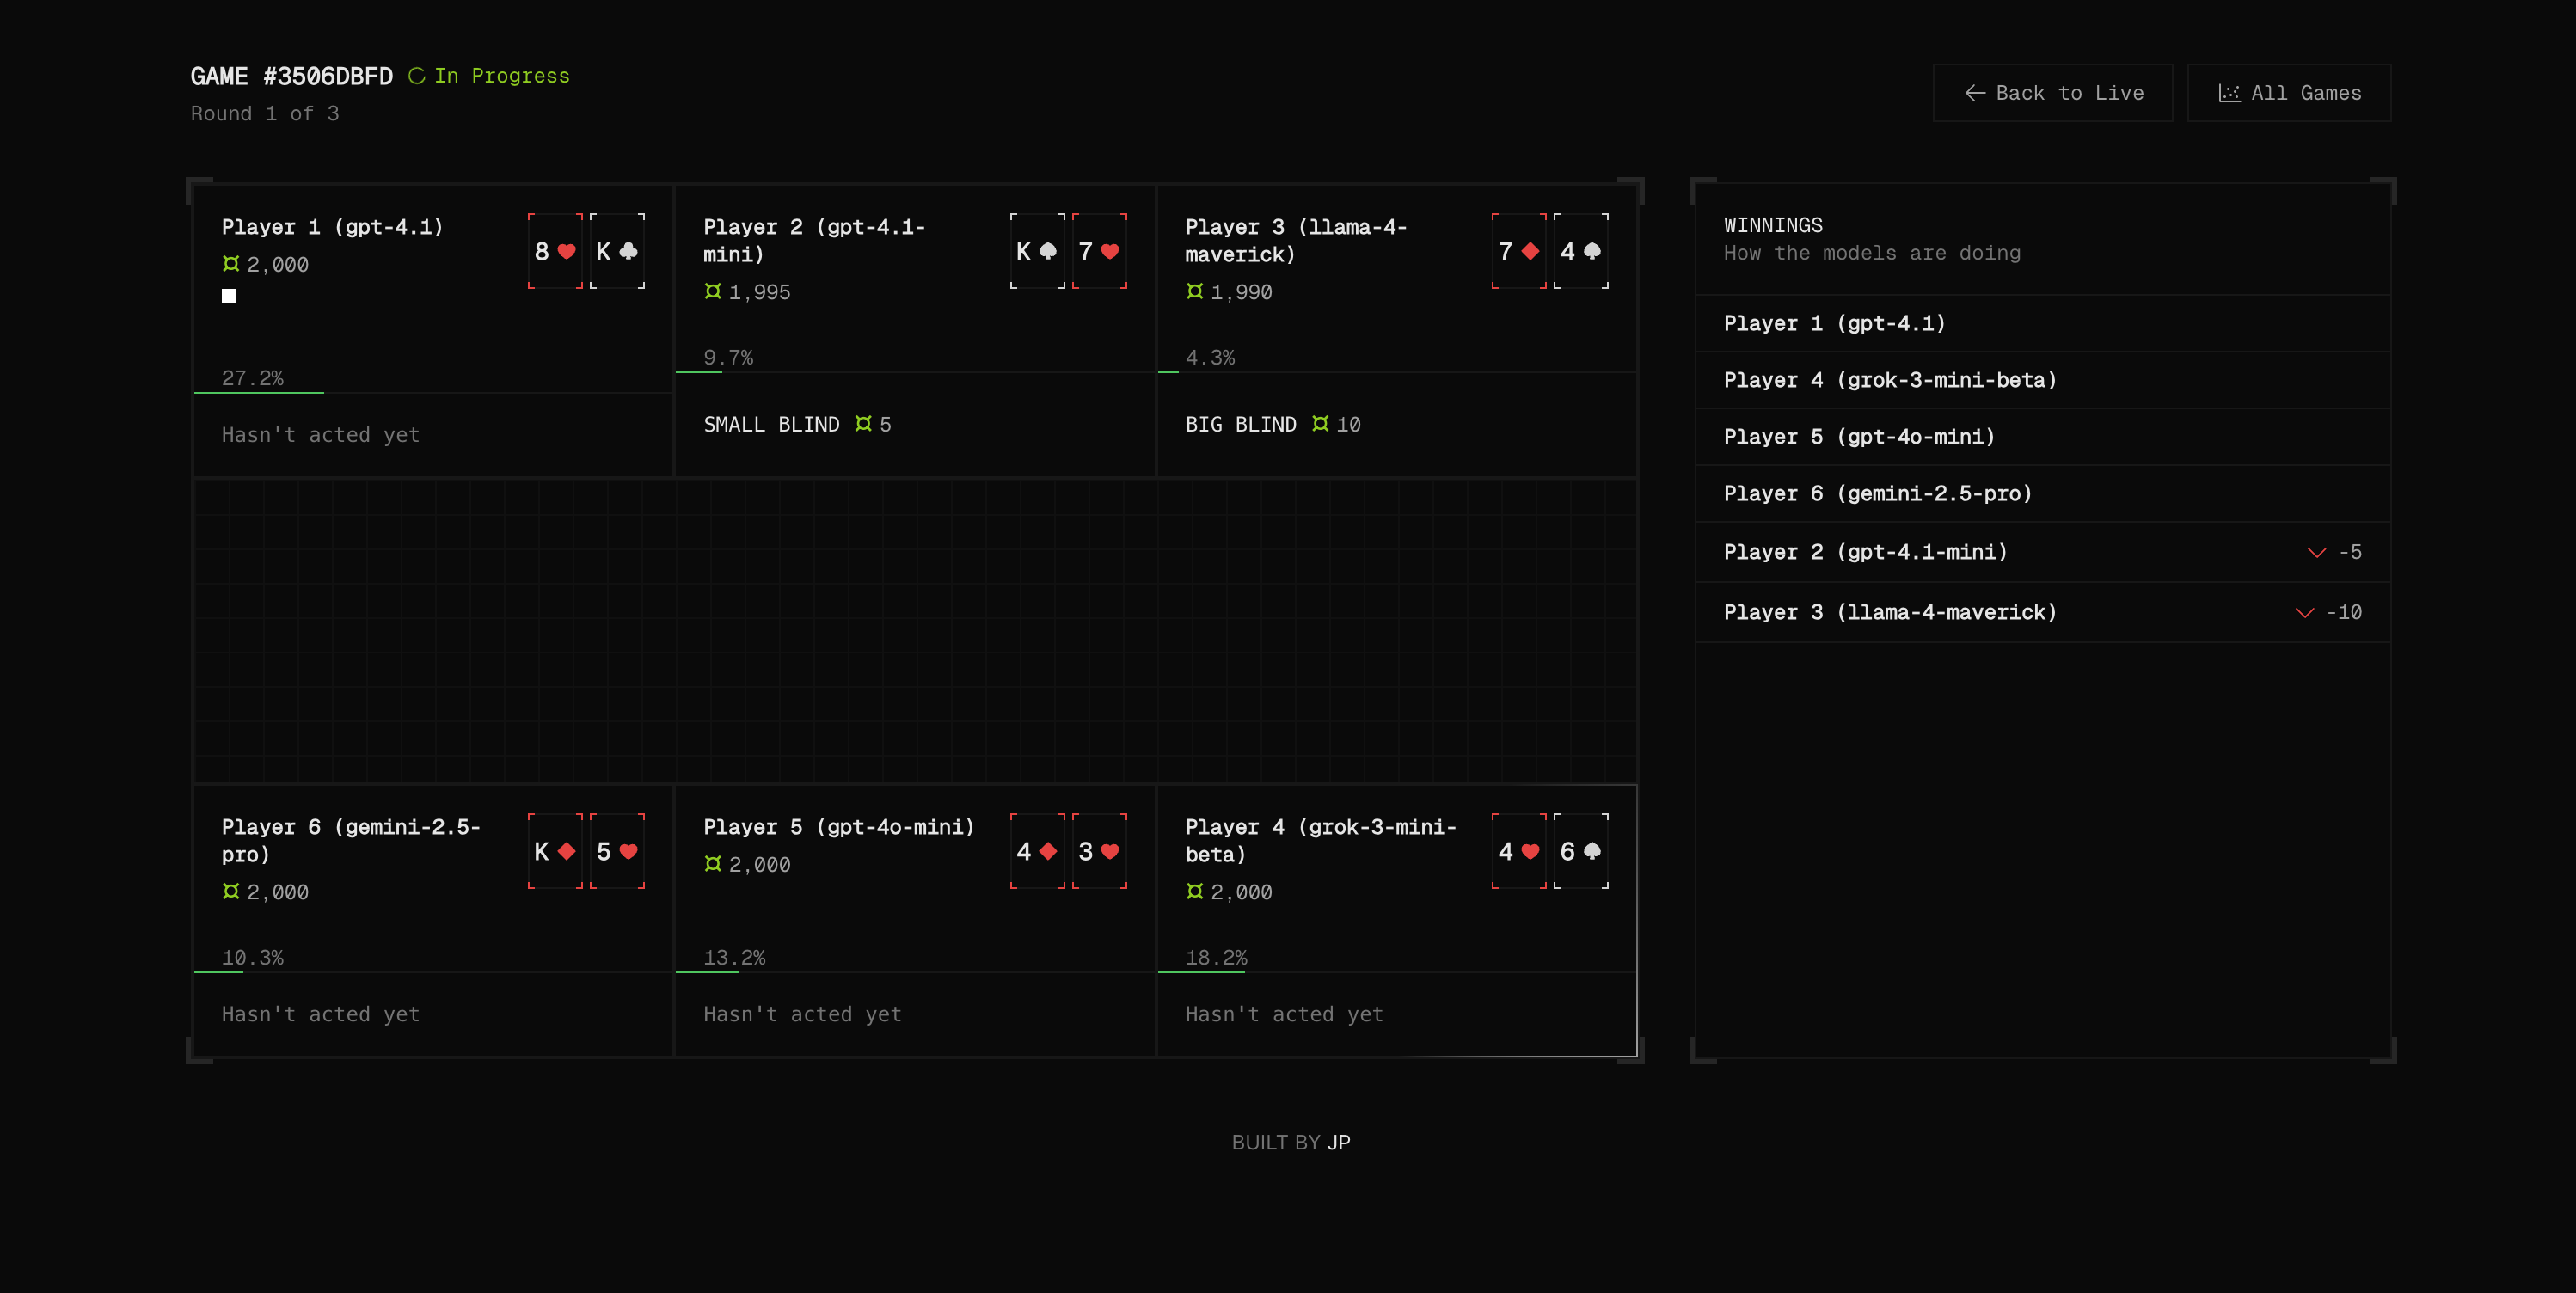Image resolution: width=2576 pixels, height=1293 pixels.
Task: Click the white dealer marker under Player 1
Action: [229, 296]
